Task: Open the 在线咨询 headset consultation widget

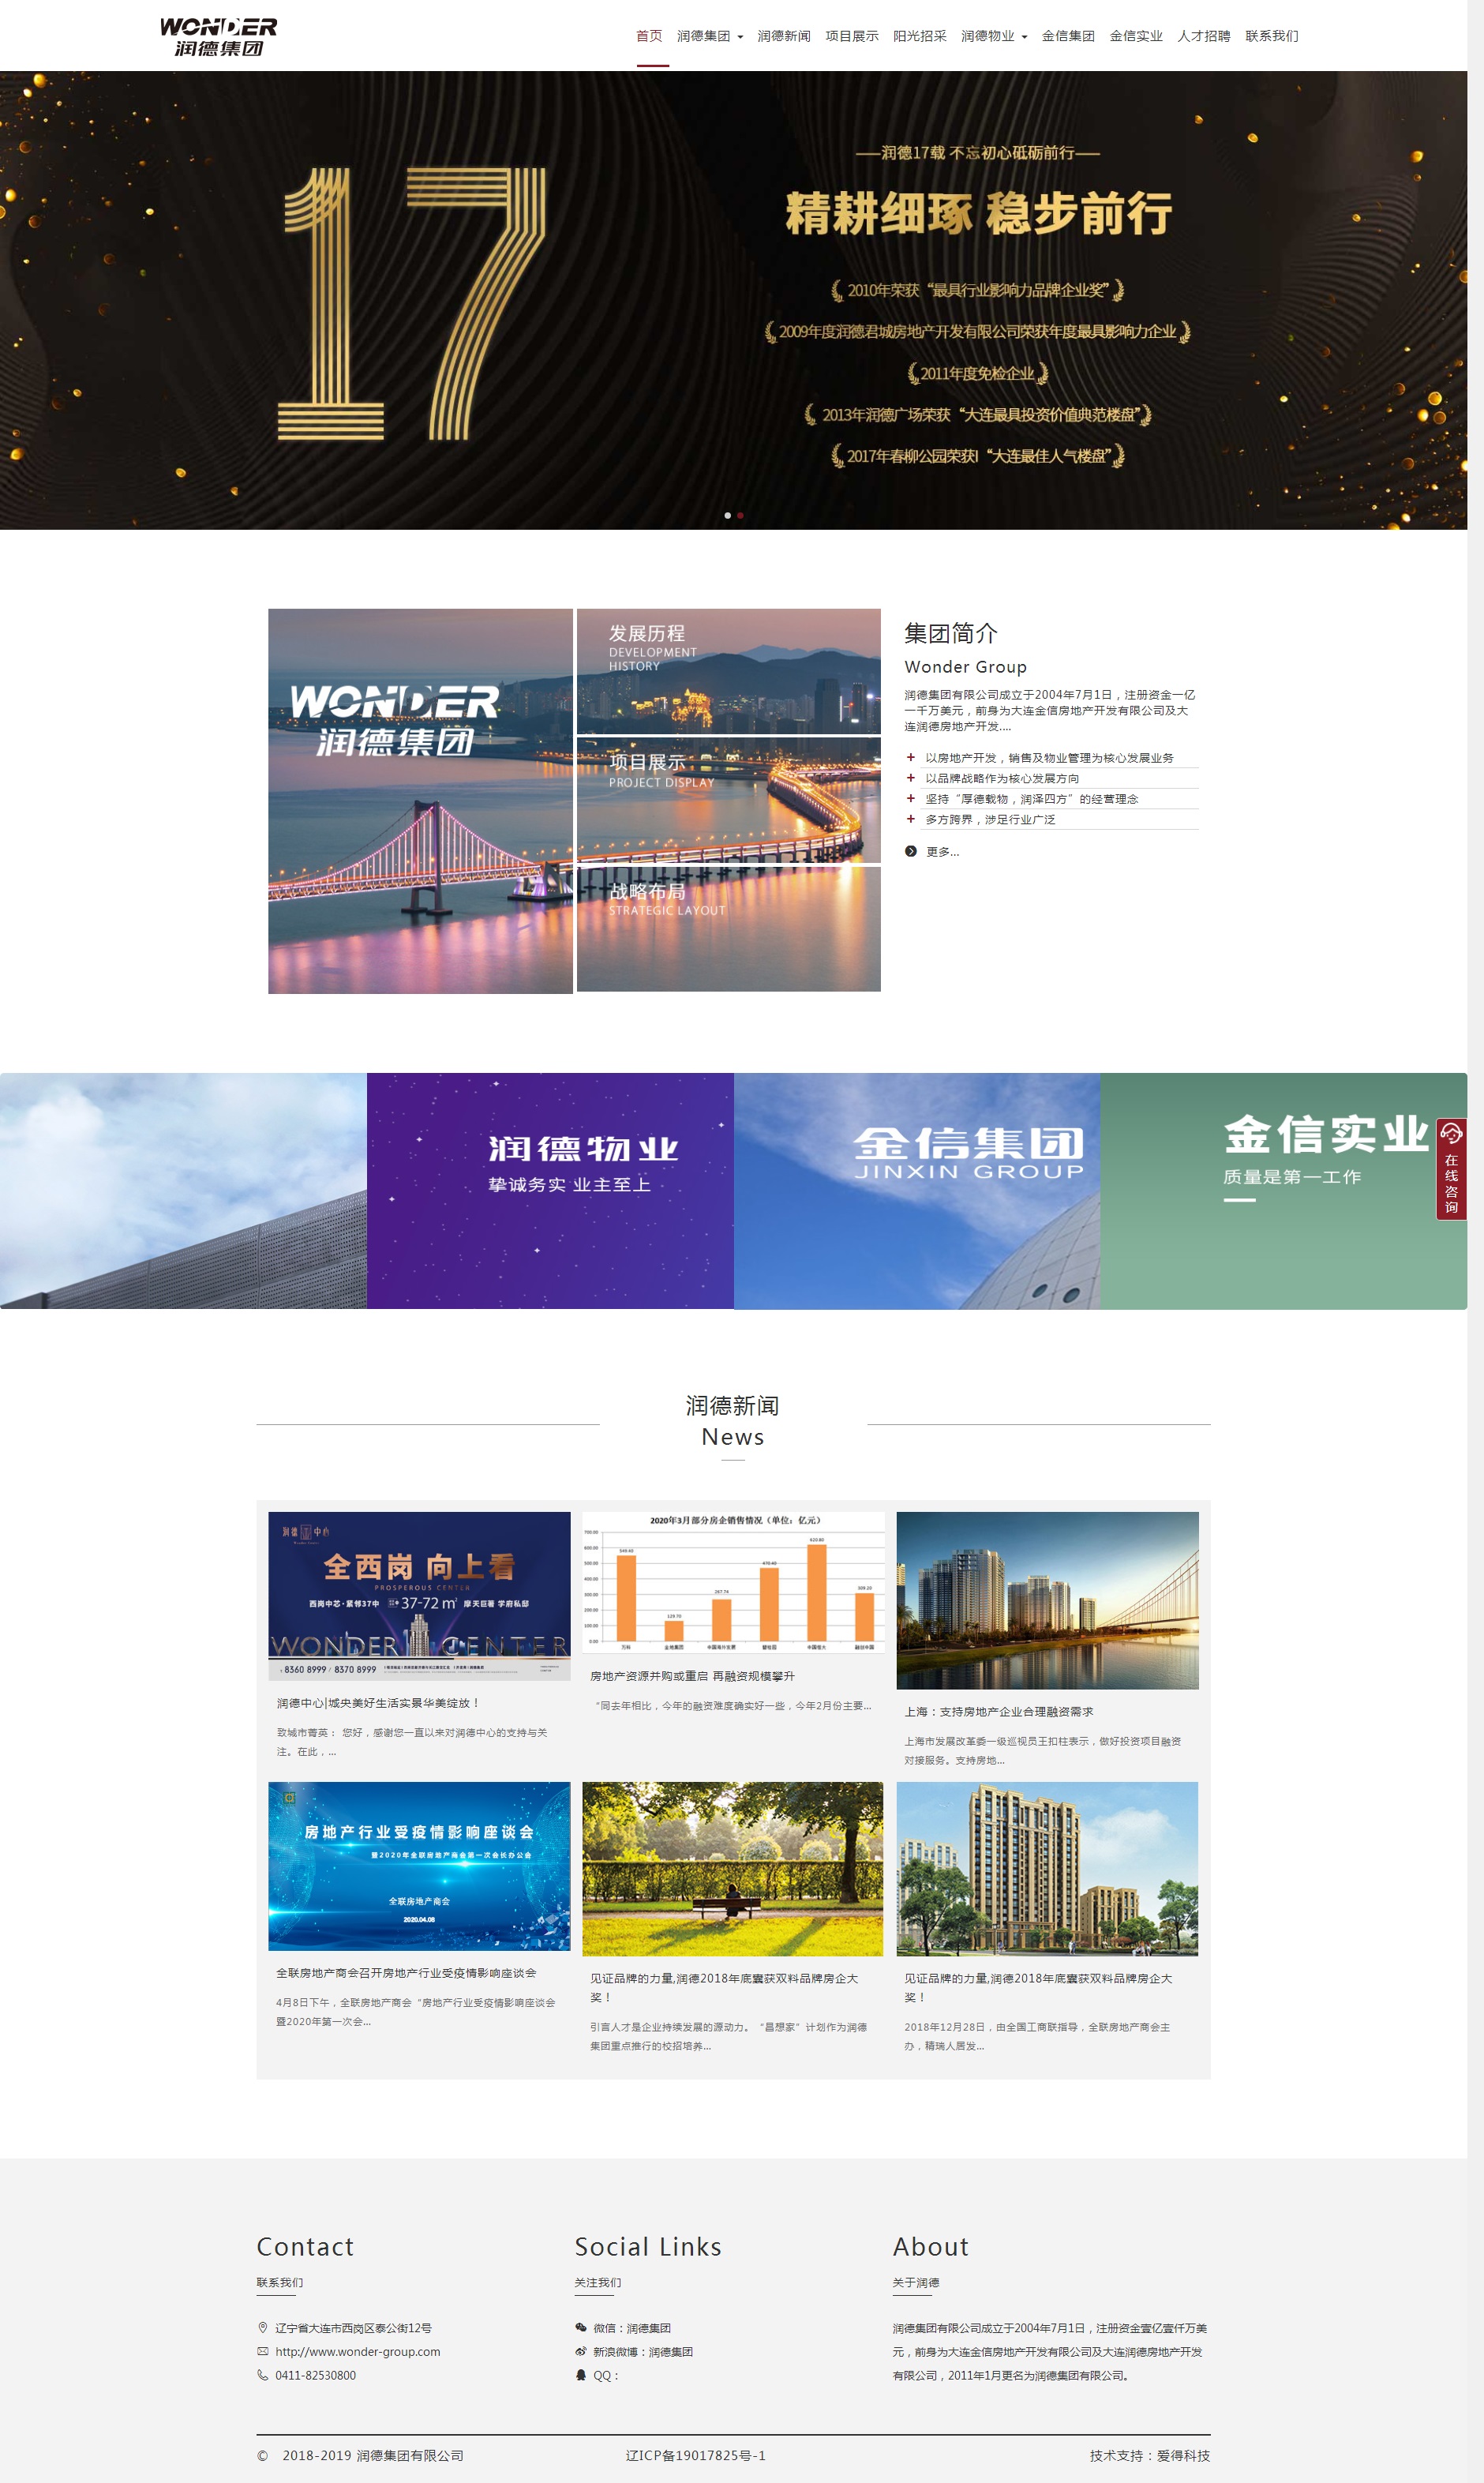Action: 1450,1168
